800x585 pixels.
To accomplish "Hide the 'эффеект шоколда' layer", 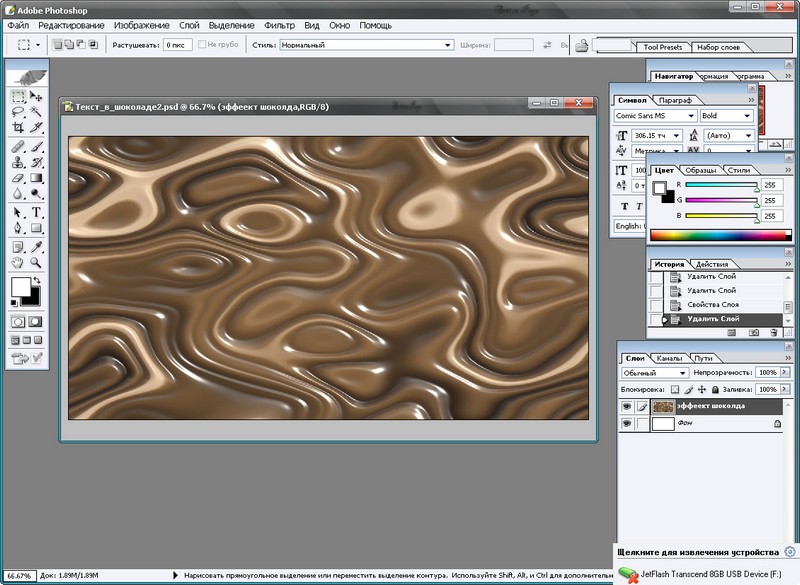I will tap(627, 407).
